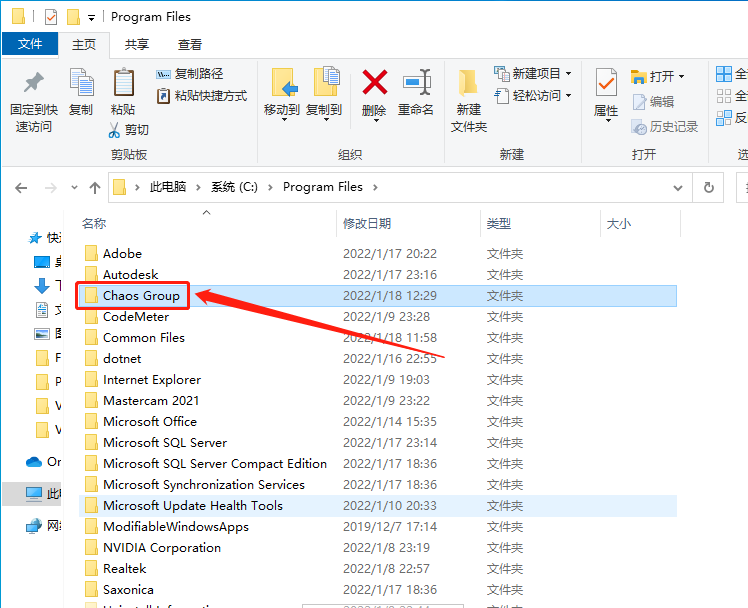Click the Rename icon
Viewport: 748px width, 608px height.
(x=416, y=82)
